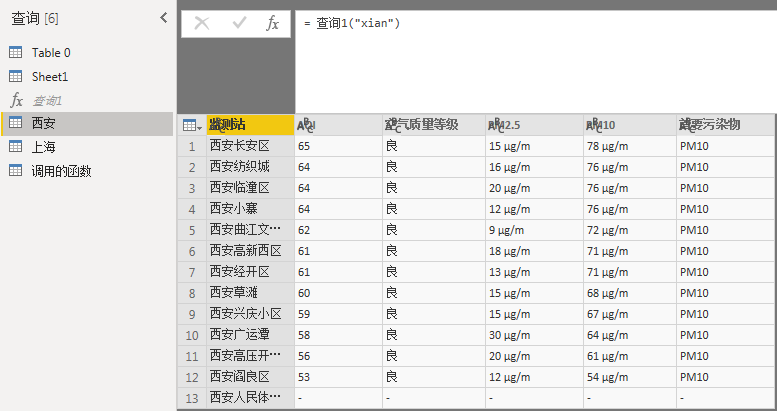
Task: Select the Table 0 query
Action: (x=51, y=52)
